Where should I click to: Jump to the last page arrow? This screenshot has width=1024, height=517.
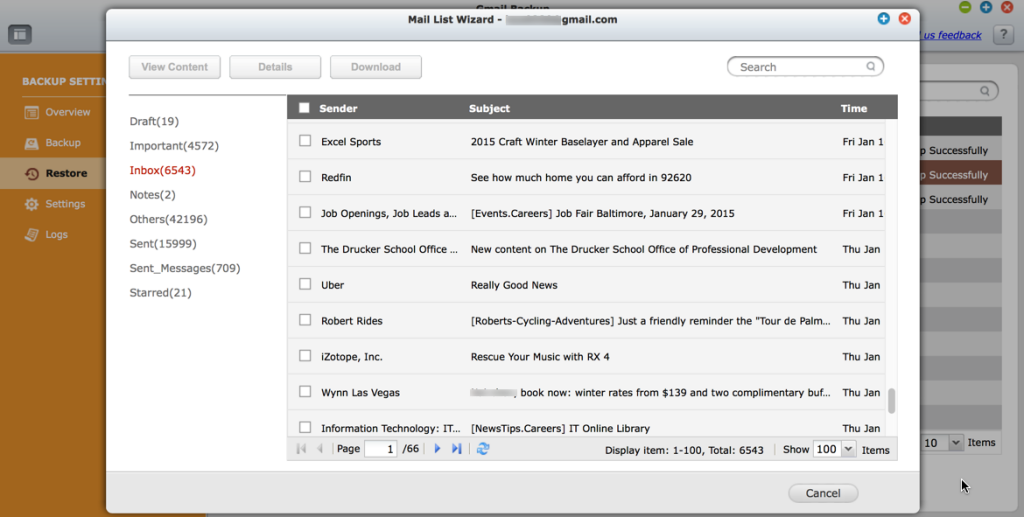point(457,449)
